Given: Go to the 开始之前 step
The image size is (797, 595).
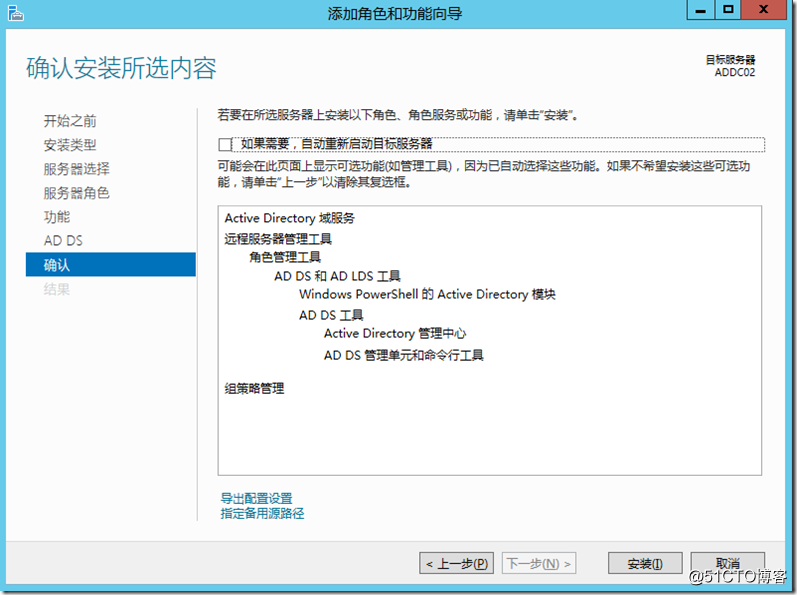Looking at the screenshot, I should pos(70,121).
